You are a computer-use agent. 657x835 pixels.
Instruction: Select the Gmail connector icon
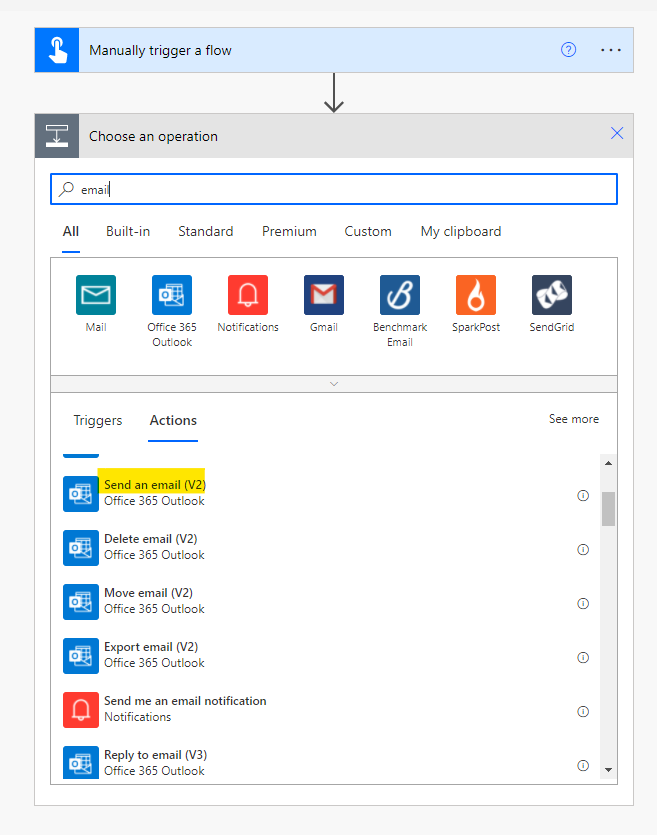click(324, 295)
